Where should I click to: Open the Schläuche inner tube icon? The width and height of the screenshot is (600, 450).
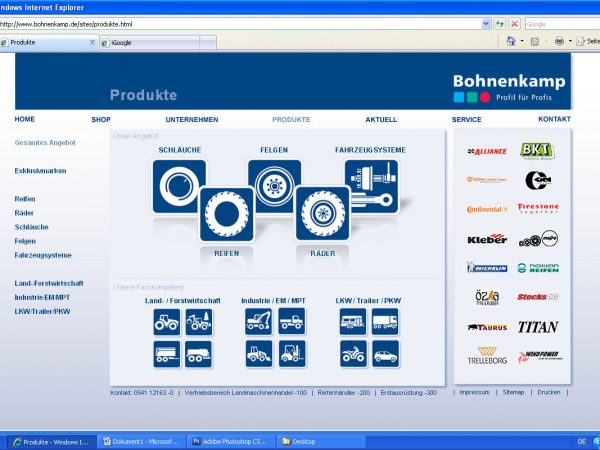[x=179, y=186]
